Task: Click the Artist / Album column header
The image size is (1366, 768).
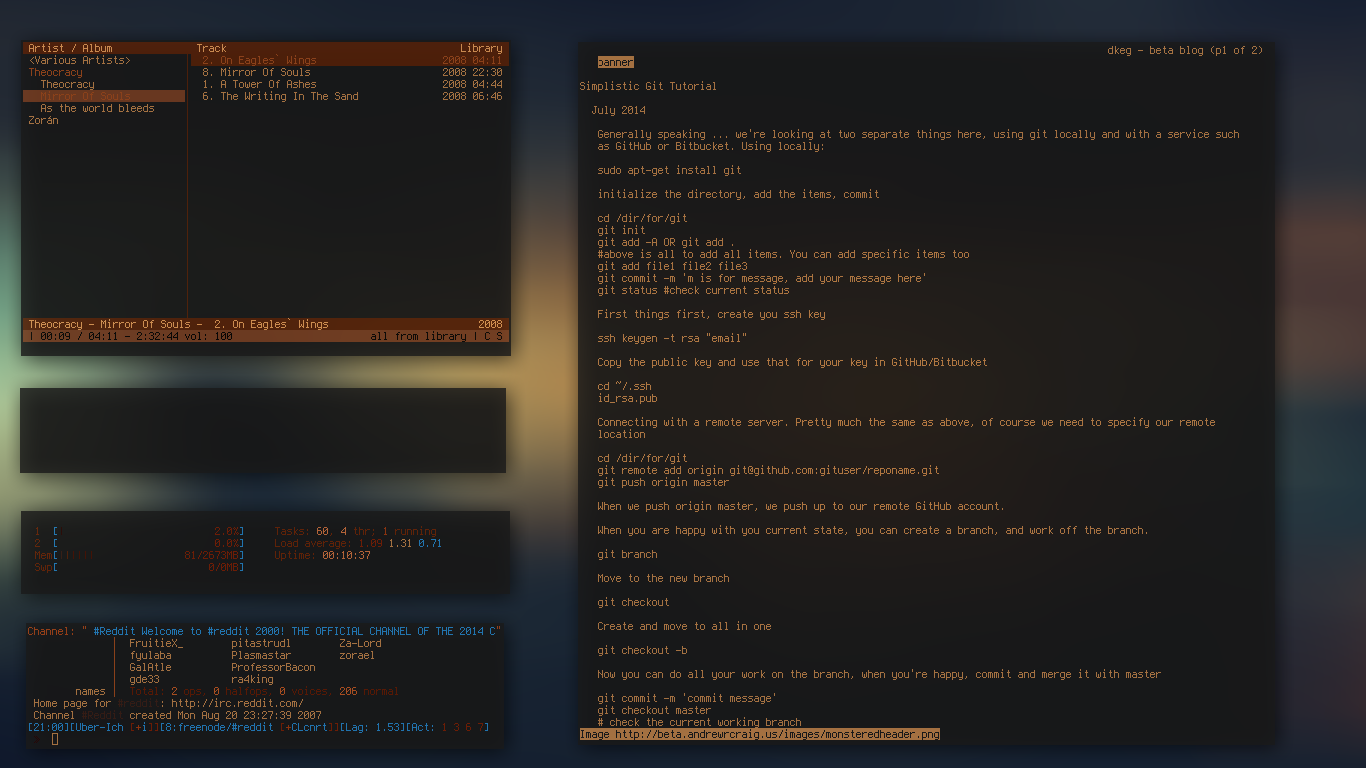Action: point(70,48)
